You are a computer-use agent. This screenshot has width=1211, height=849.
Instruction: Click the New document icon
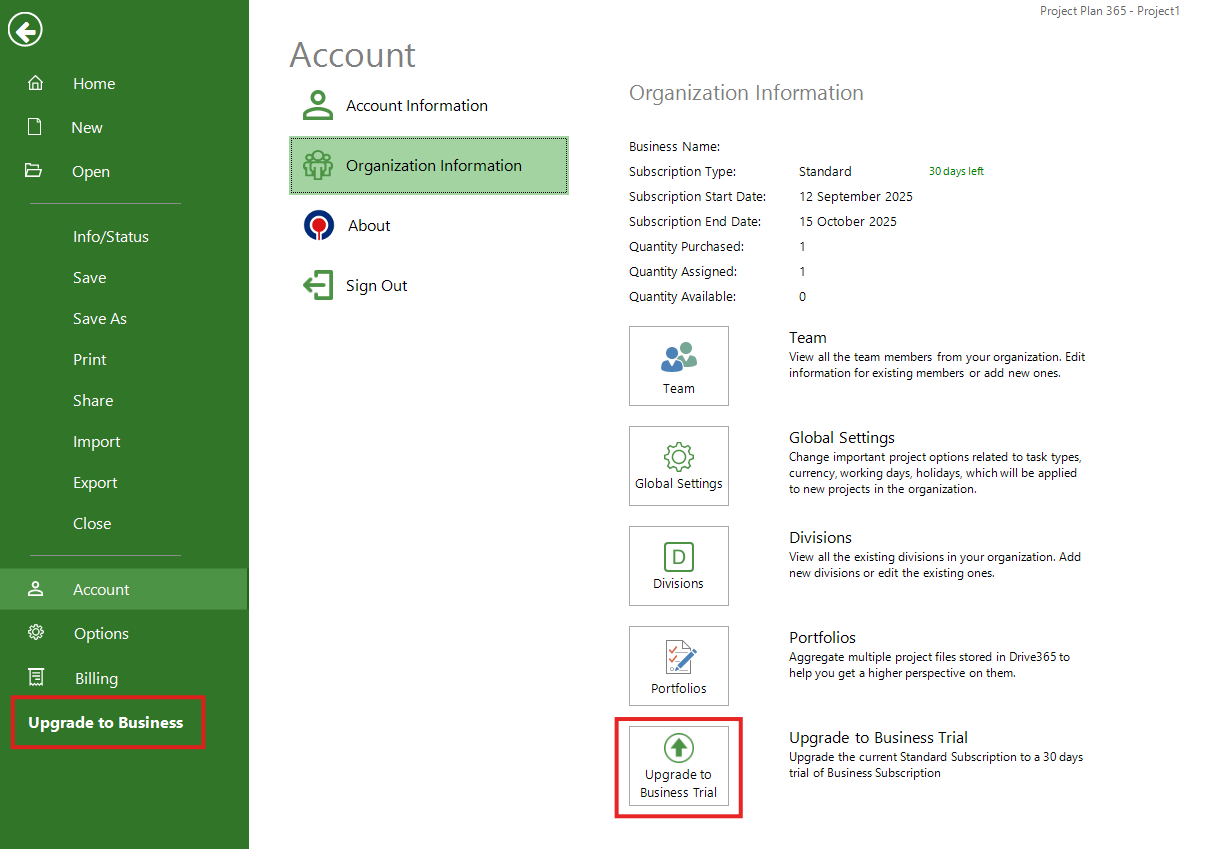point(35,127)
